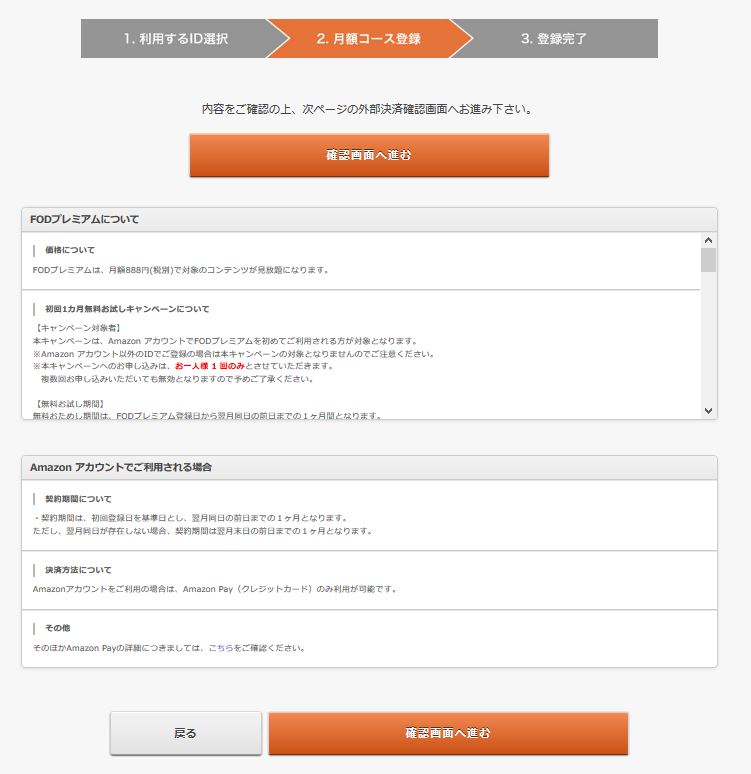The width and height of the screenshot is (751, 774).
Task: Click the 【無料お試し期間】 label
Action: [x=69, y=404]
